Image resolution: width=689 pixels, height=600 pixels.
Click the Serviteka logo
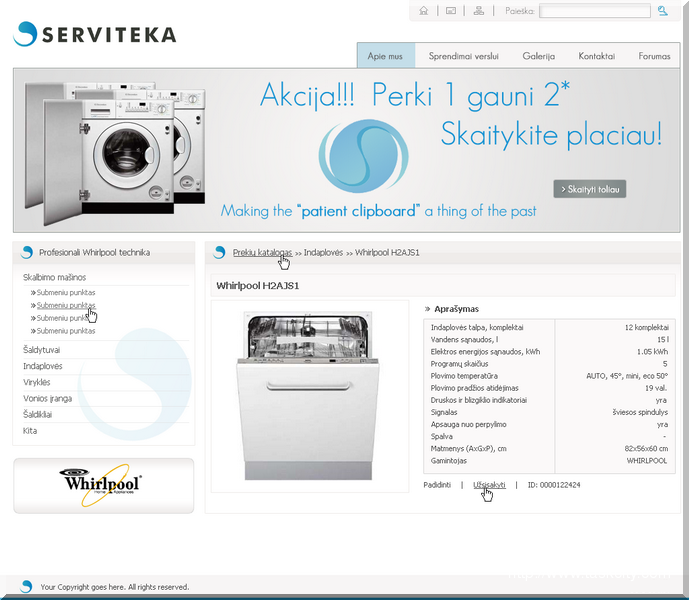pos(95,34)
